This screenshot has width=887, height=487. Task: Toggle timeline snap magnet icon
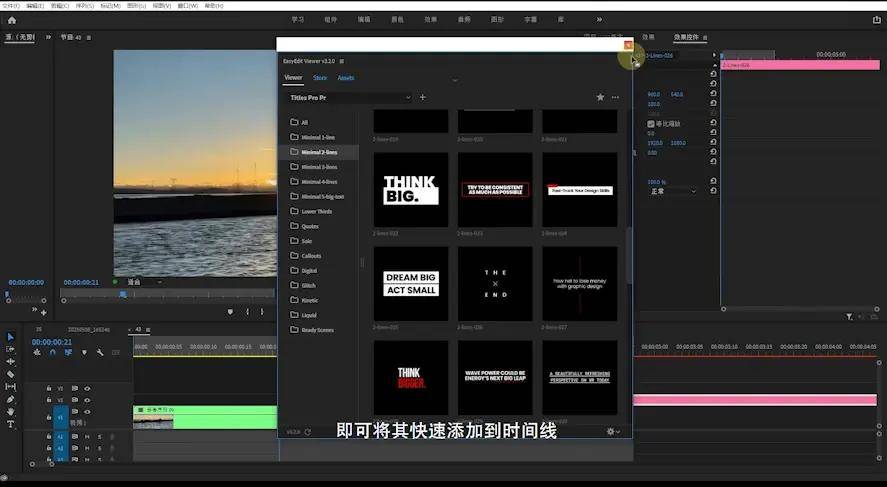53,352
